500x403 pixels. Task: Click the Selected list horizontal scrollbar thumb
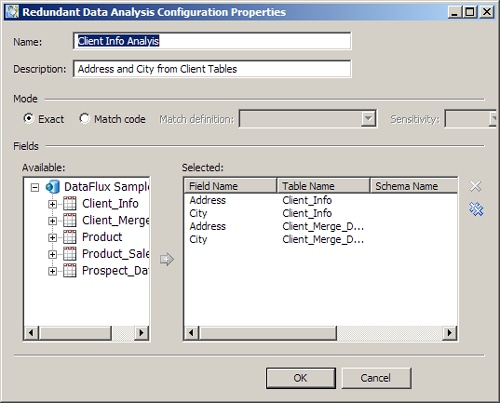268,333
